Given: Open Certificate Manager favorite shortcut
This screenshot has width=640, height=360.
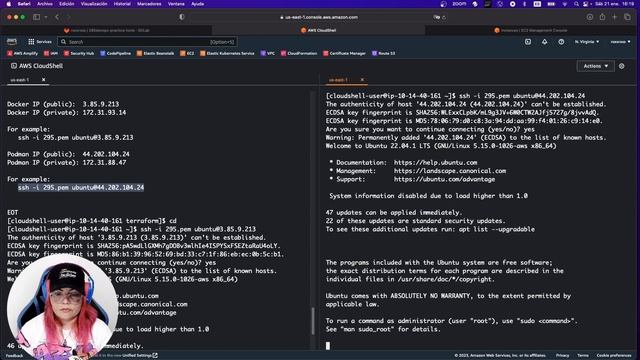Looking at the screenshot, I should pos(344,53).
